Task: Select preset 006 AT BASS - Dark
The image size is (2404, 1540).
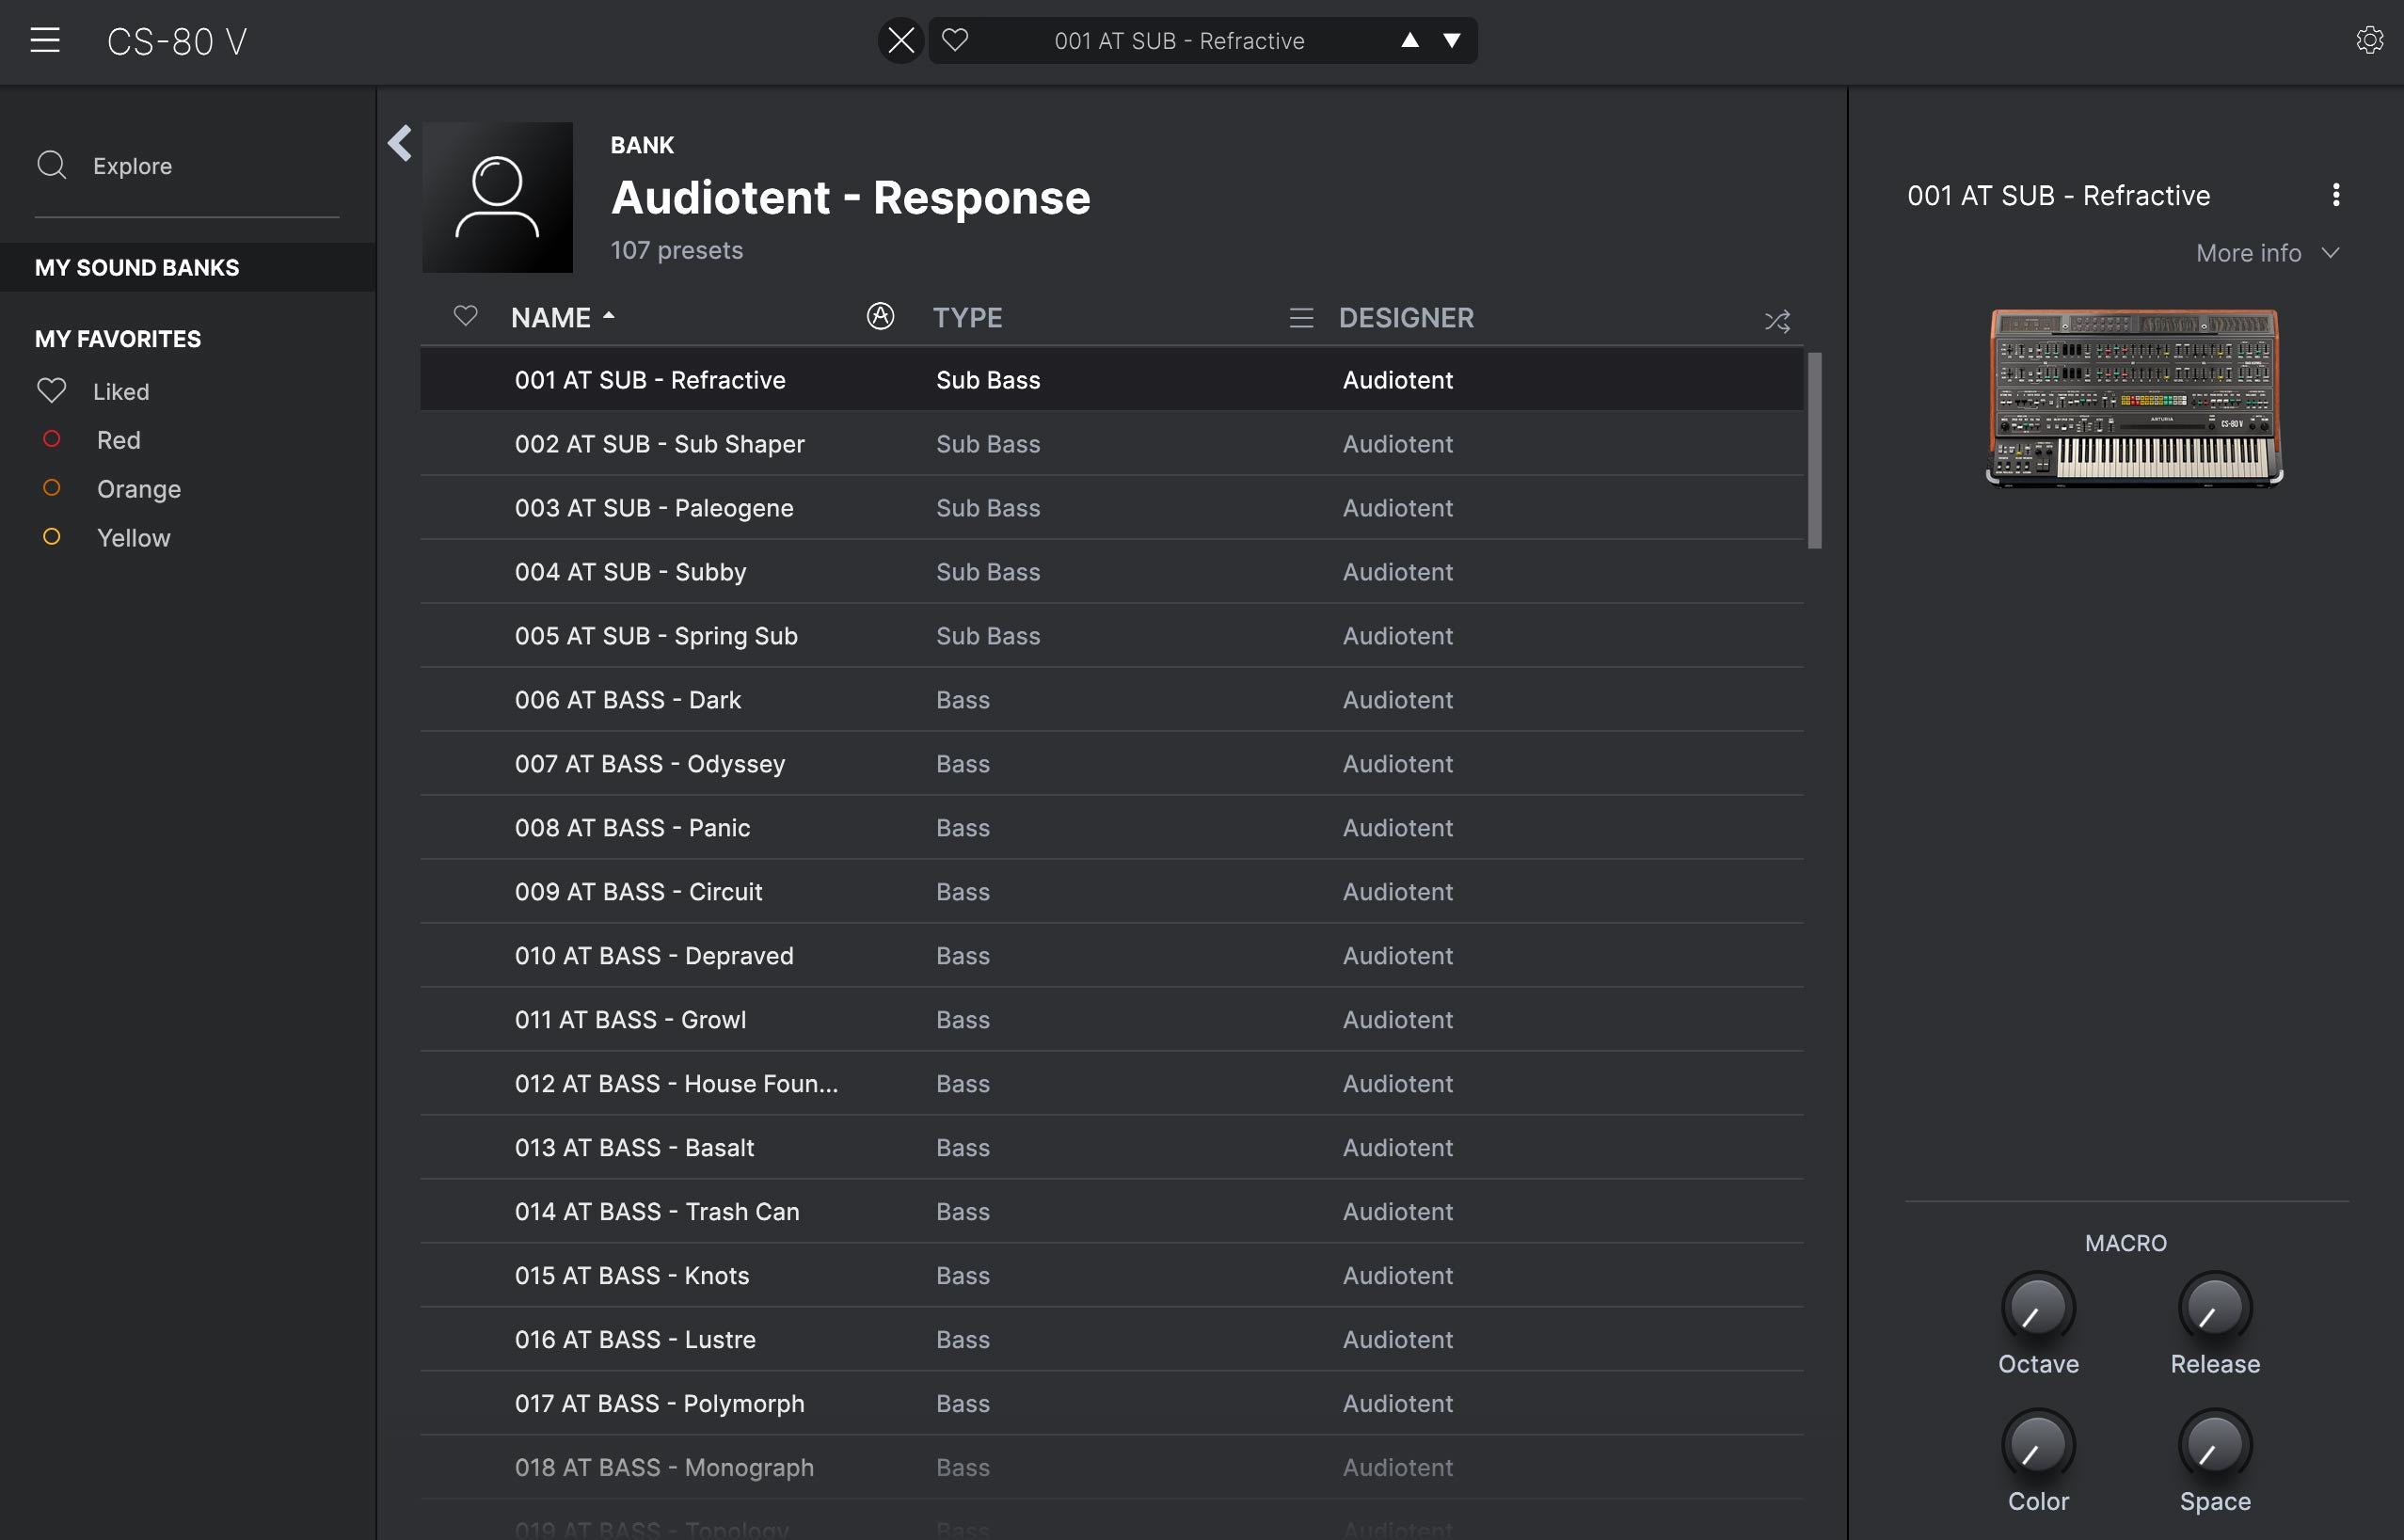Action: (1112, 699)
